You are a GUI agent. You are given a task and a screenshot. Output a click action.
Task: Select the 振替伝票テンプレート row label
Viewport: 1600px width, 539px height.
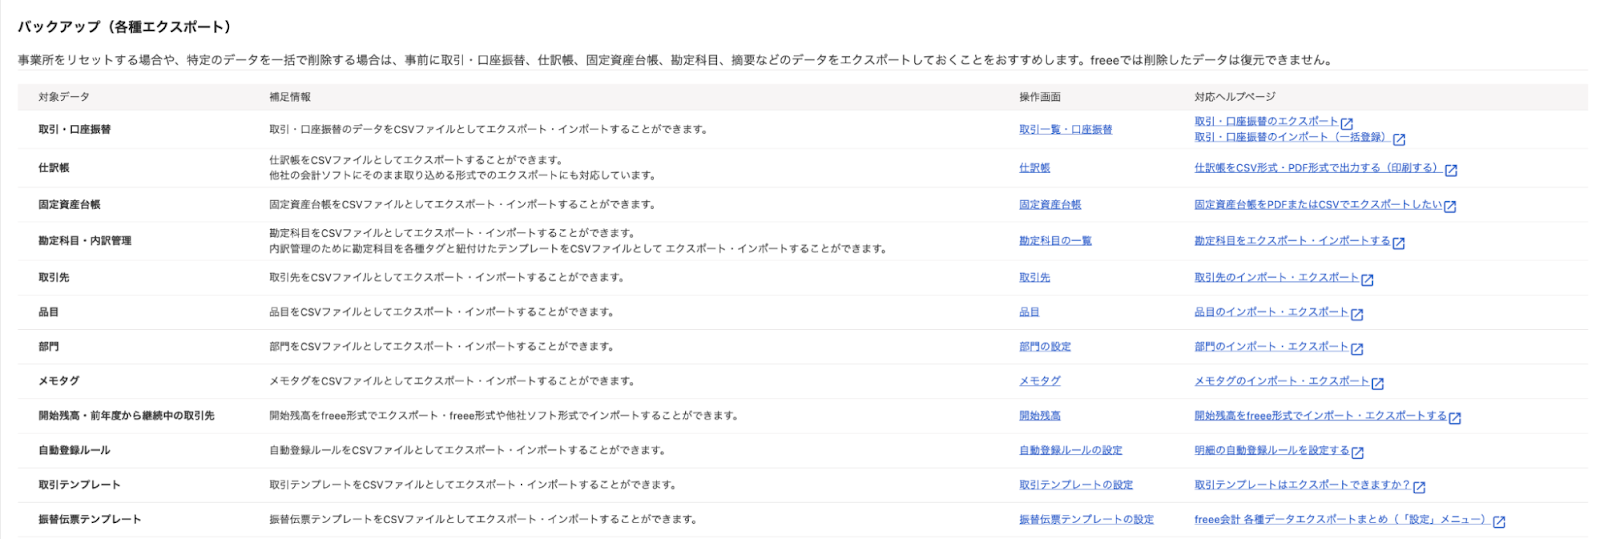coord(90,520)
